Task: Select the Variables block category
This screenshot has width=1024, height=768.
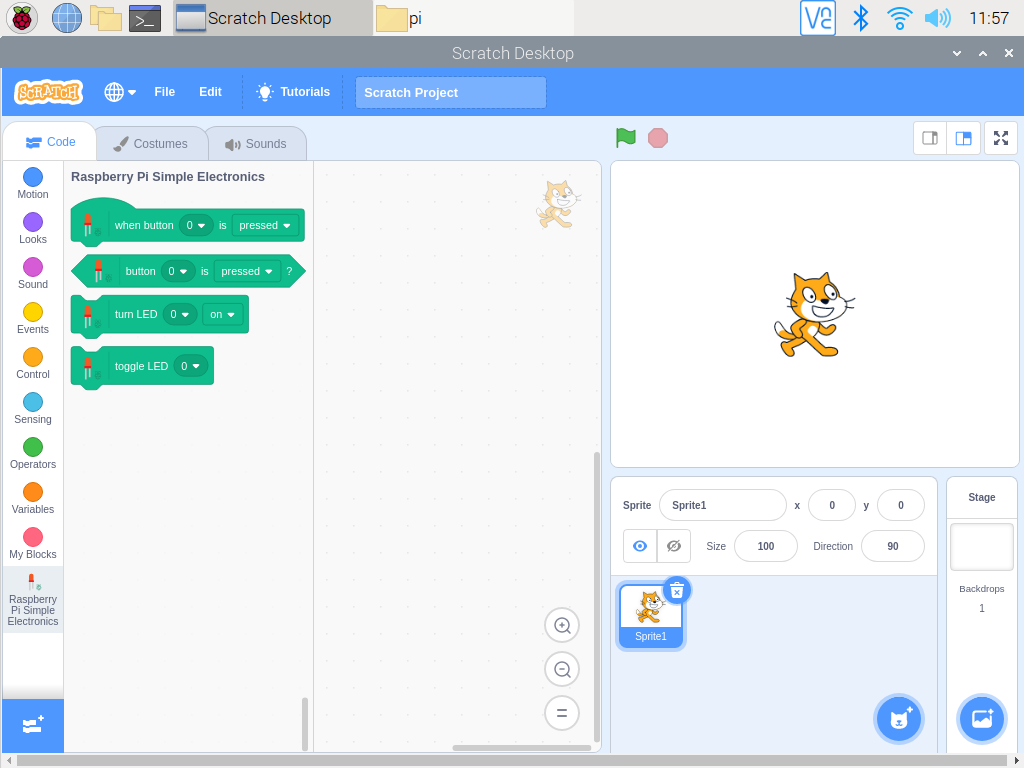Action: pyautogui.click(x=33, y=499)
